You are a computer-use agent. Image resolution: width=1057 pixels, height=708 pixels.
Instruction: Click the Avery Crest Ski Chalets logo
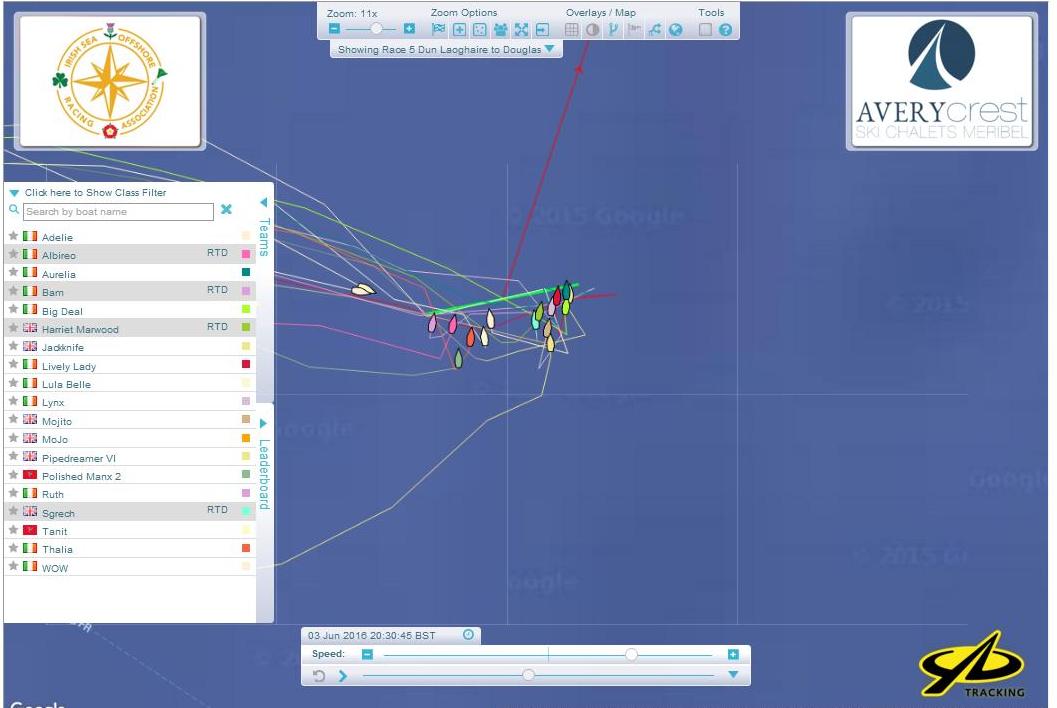[x=942, y=80]
